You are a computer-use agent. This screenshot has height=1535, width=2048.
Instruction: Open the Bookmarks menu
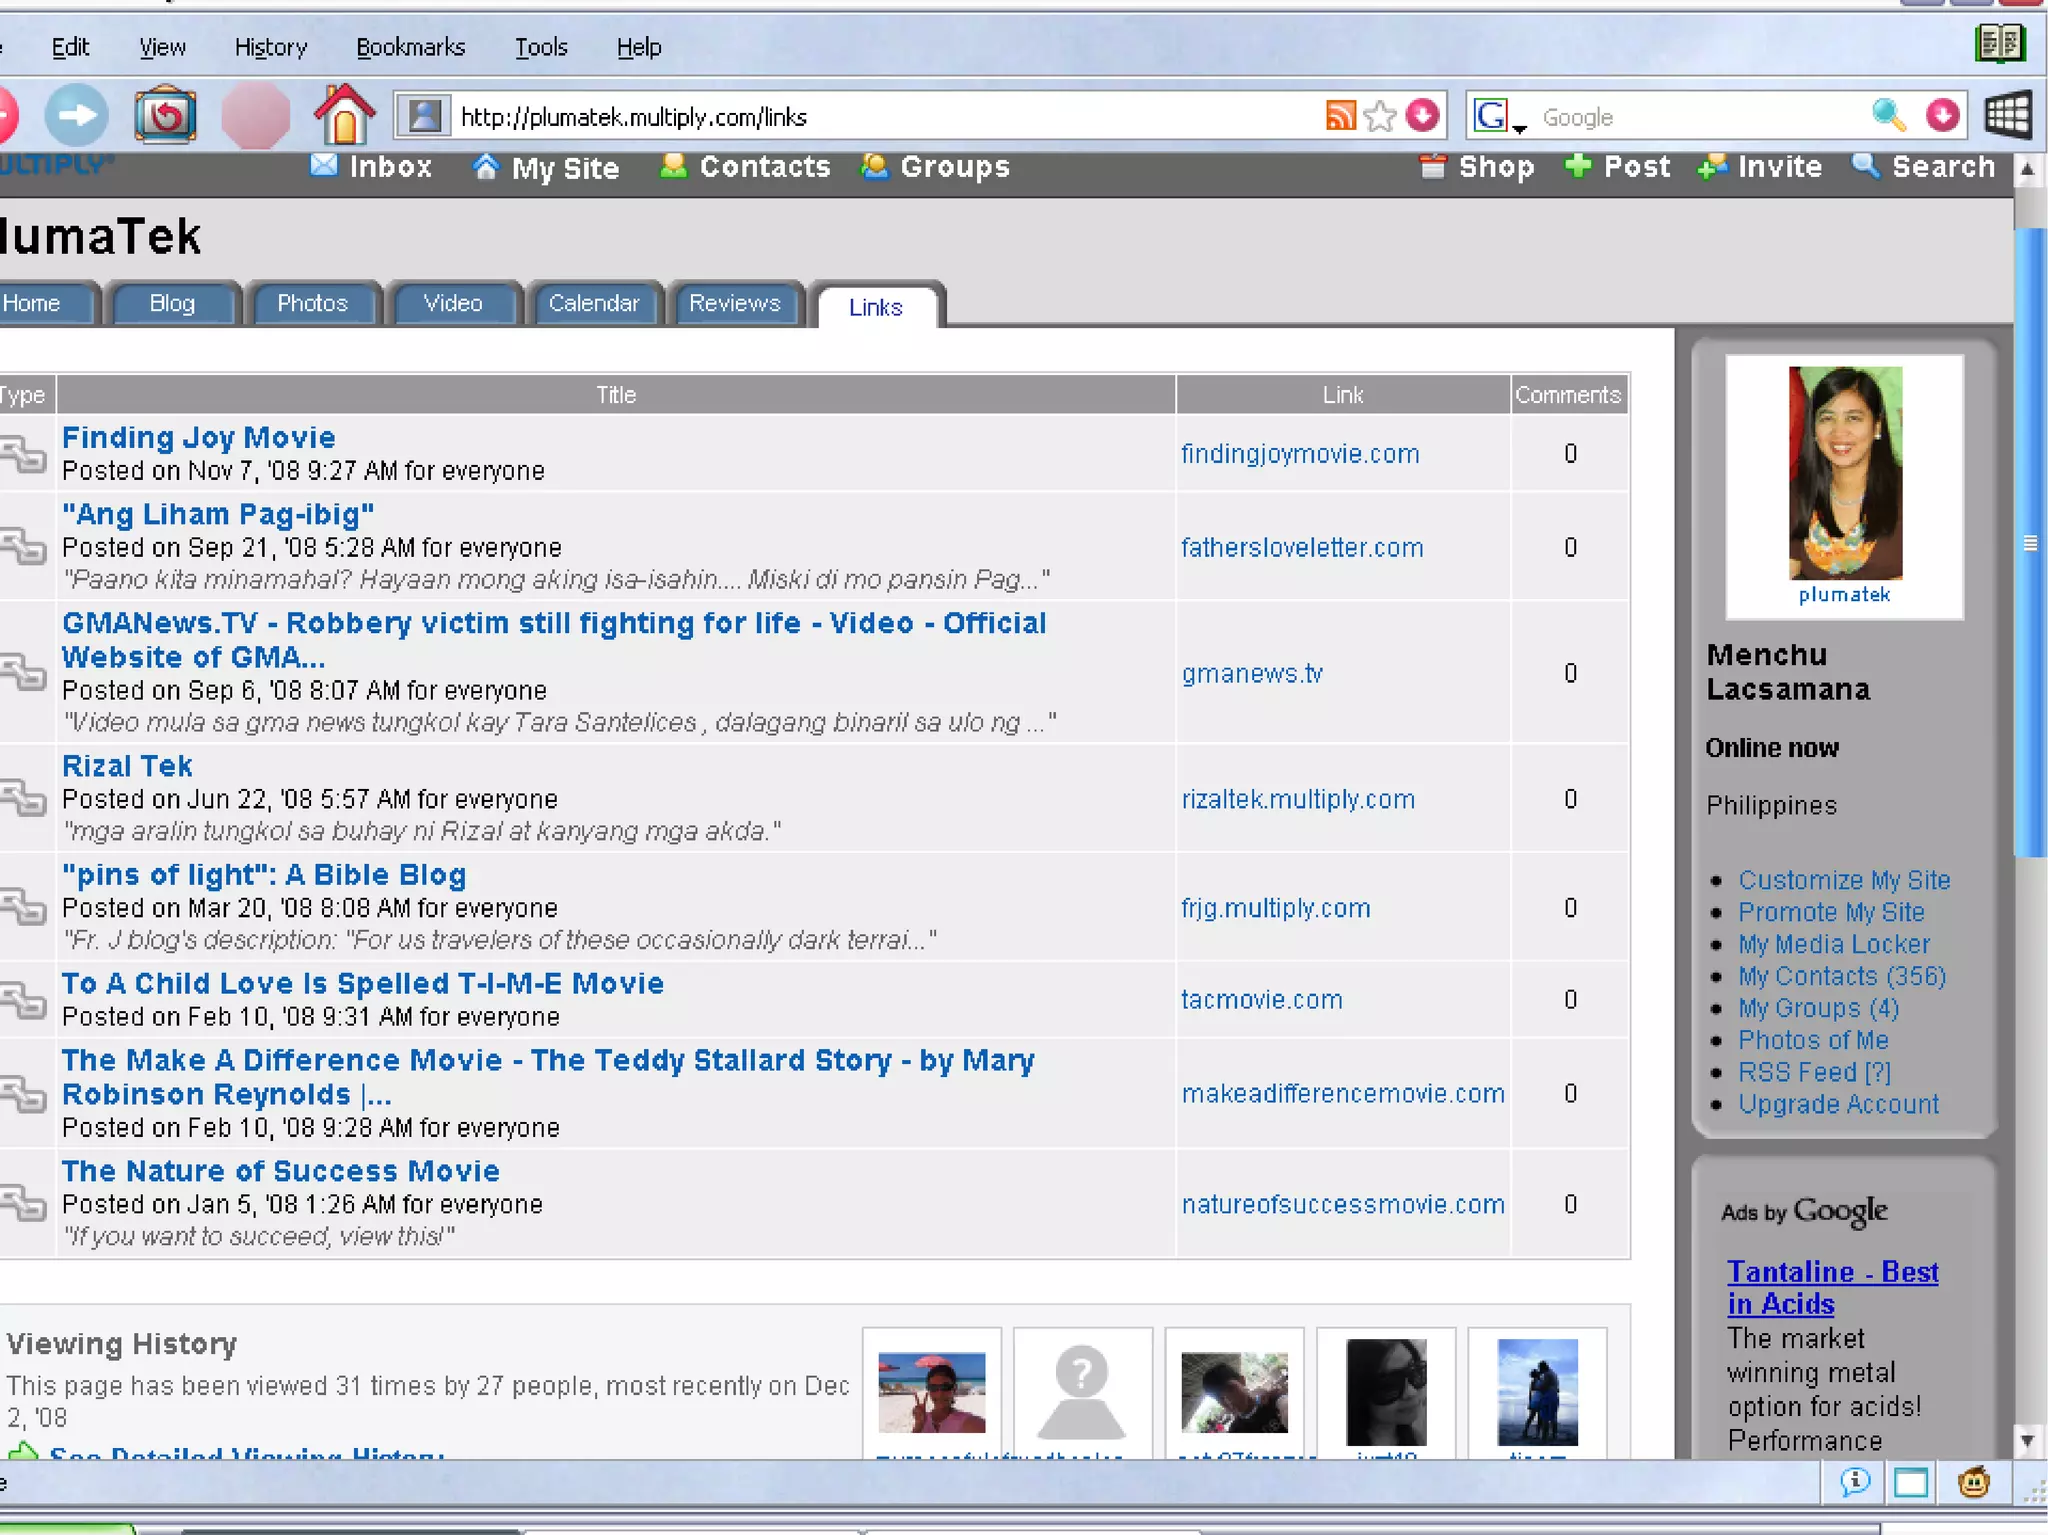coord(410,47)
